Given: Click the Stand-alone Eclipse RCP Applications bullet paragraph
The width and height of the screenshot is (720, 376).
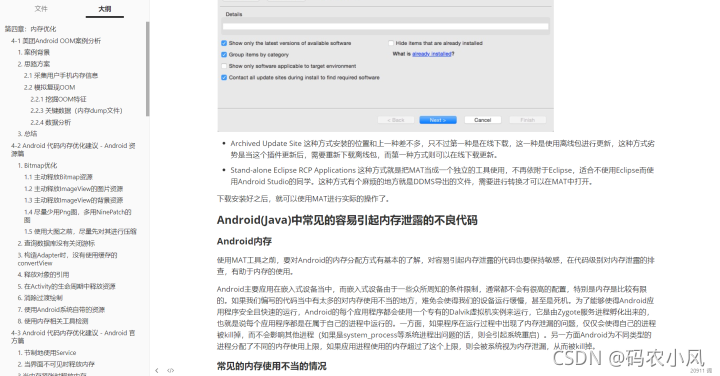Looking at the screenshot, I should pyautogui.click(x=442, y=176).
